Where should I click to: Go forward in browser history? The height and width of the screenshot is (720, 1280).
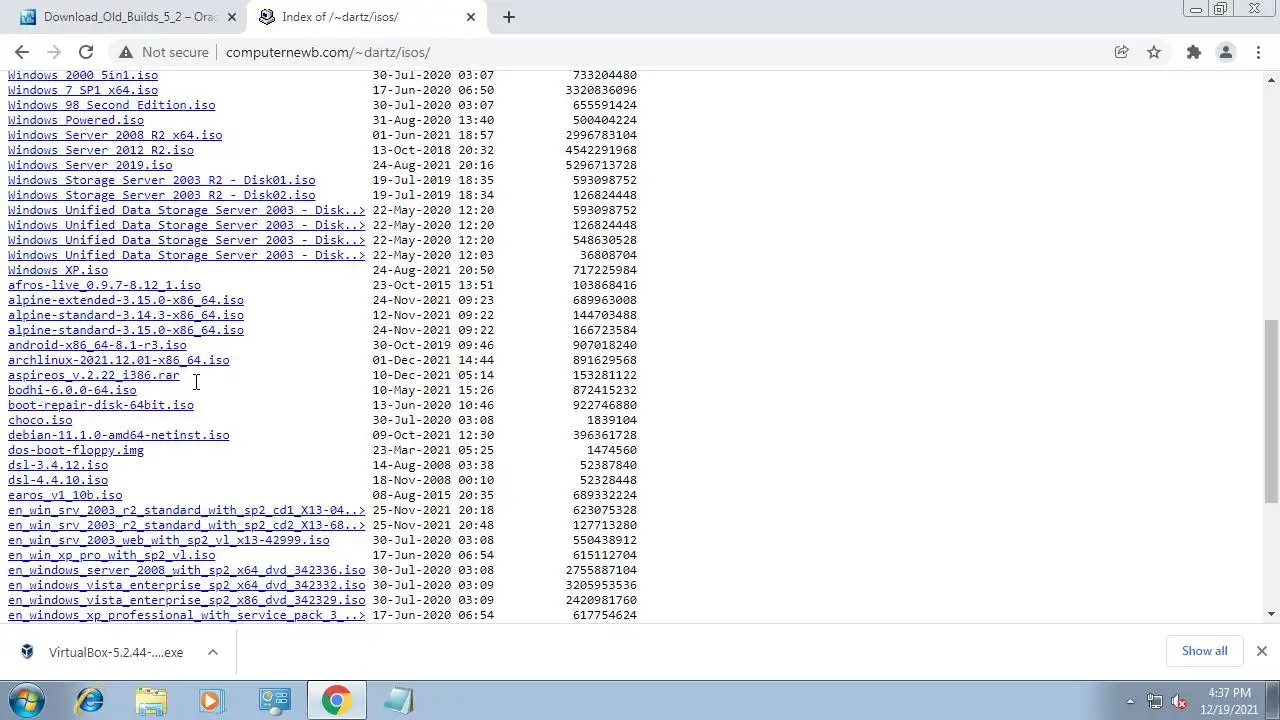tap(54, 52)
